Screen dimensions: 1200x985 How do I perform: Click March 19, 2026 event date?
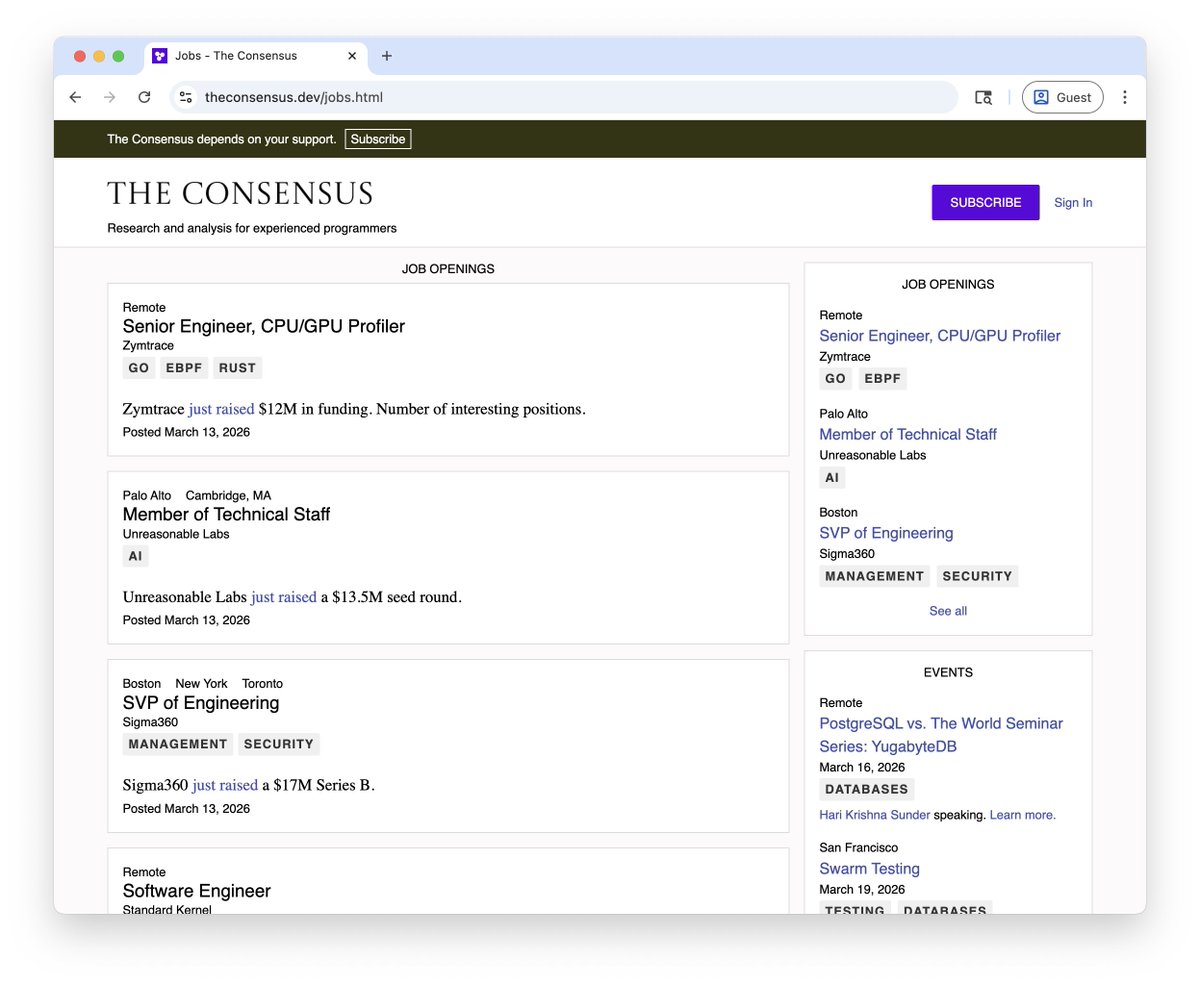click(x=862, y=889)
